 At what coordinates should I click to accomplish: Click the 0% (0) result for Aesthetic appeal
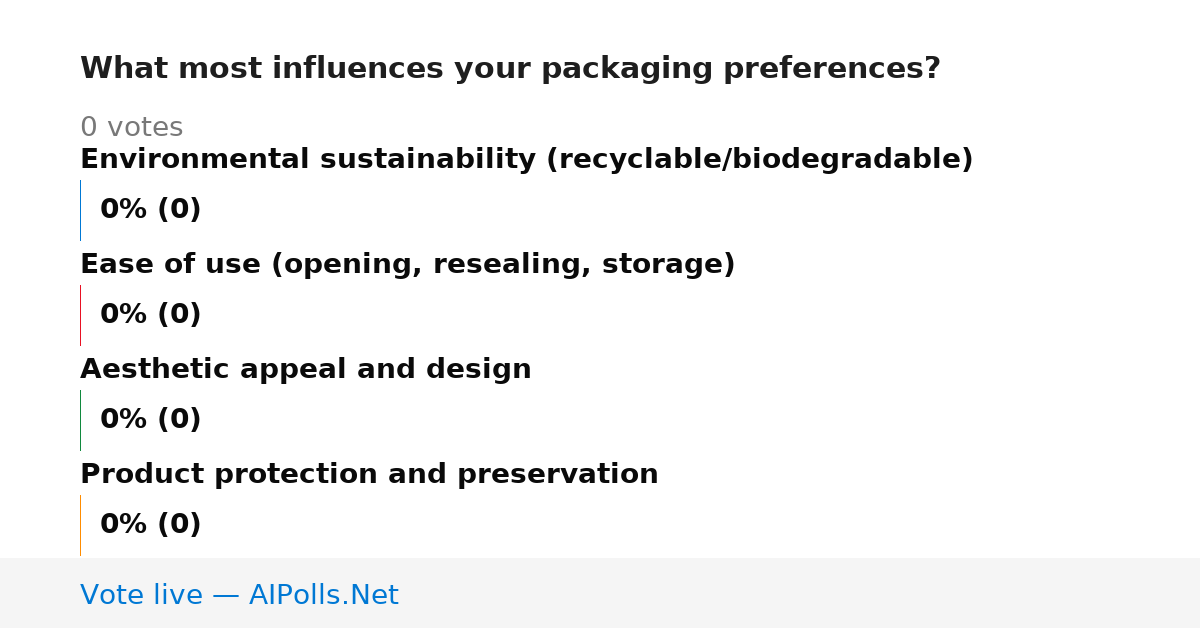[150, 420]
